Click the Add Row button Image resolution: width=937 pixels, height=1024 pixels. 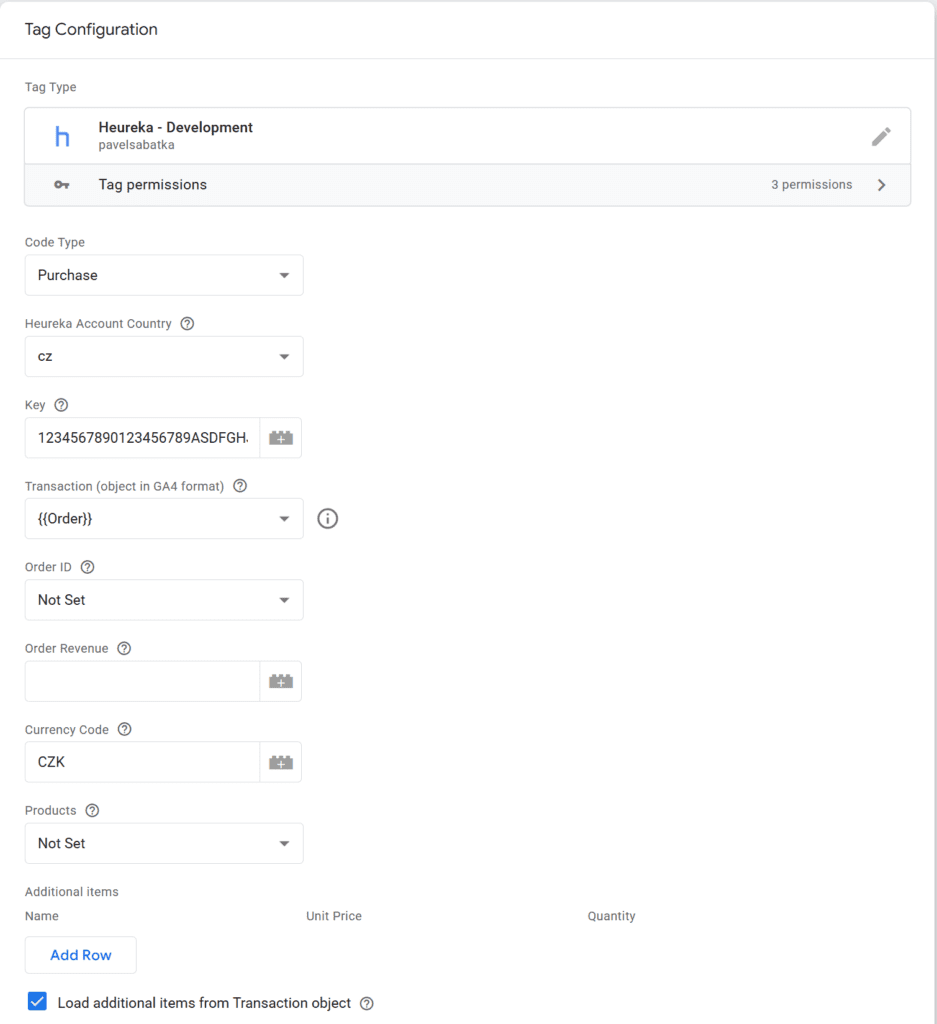(81, 955)
